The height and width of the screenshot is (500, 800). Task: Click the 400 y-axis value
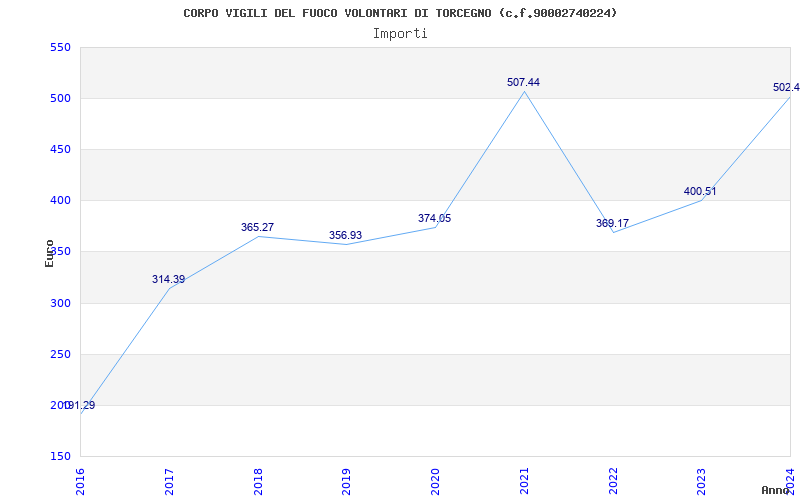coord(60,201)
